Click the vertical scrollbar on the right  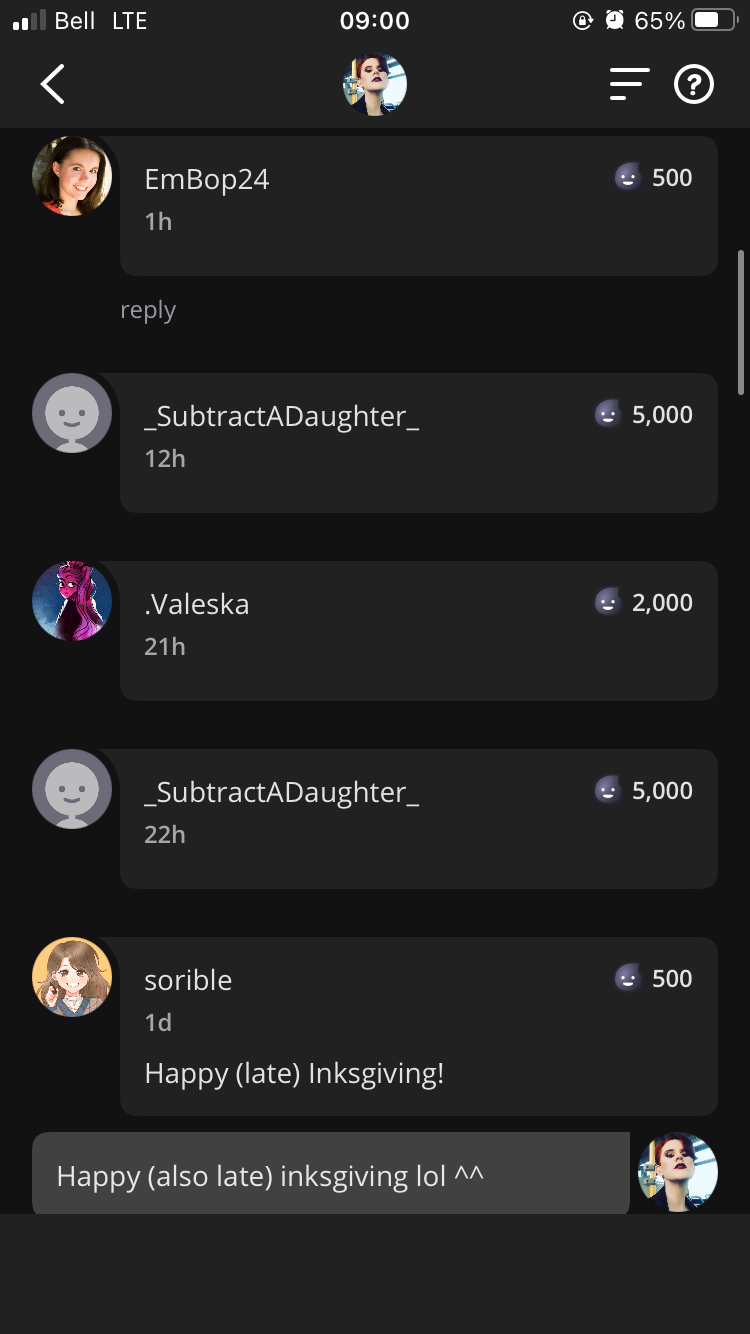click(x=741, y=322)
